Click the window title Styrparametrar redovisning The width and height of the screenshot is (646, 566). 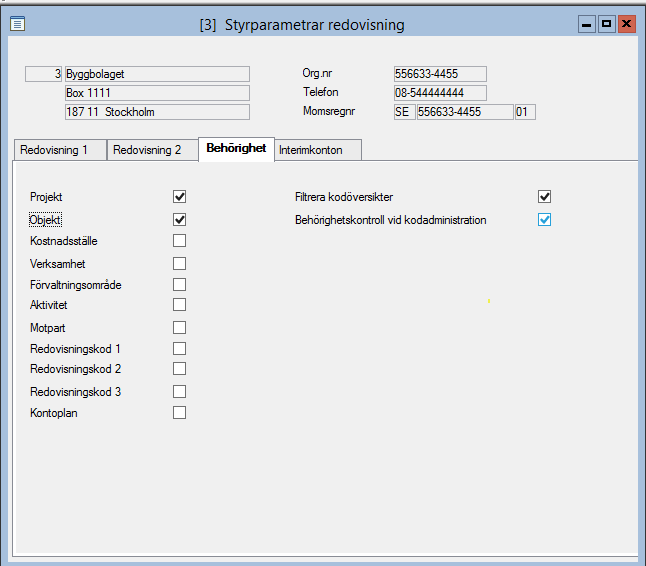pos(315,25)
